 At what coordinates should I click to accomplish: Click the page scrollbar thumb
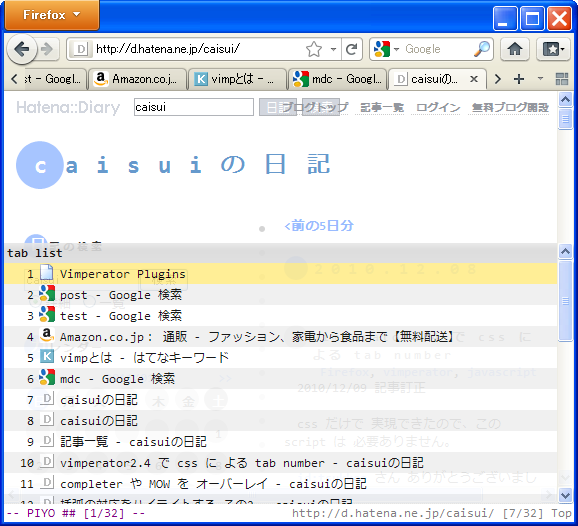tap(565, 118)
